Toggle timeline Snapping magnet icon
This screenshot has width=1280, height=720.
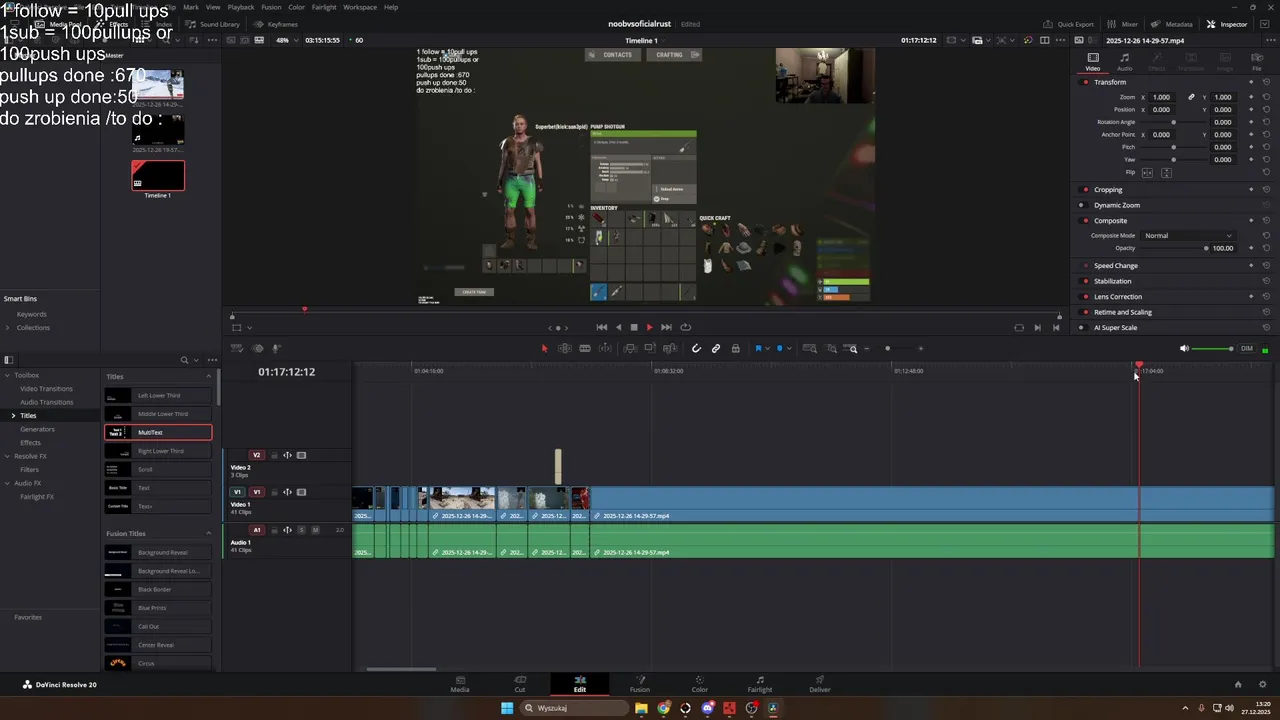pos(696,348)
